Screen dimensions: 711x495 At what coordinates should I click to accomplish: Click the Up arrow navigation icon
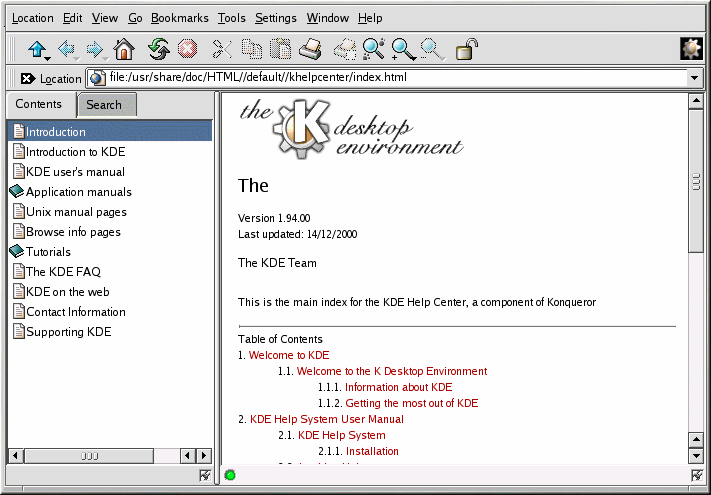pyautogui.click(x=38, y=48)
